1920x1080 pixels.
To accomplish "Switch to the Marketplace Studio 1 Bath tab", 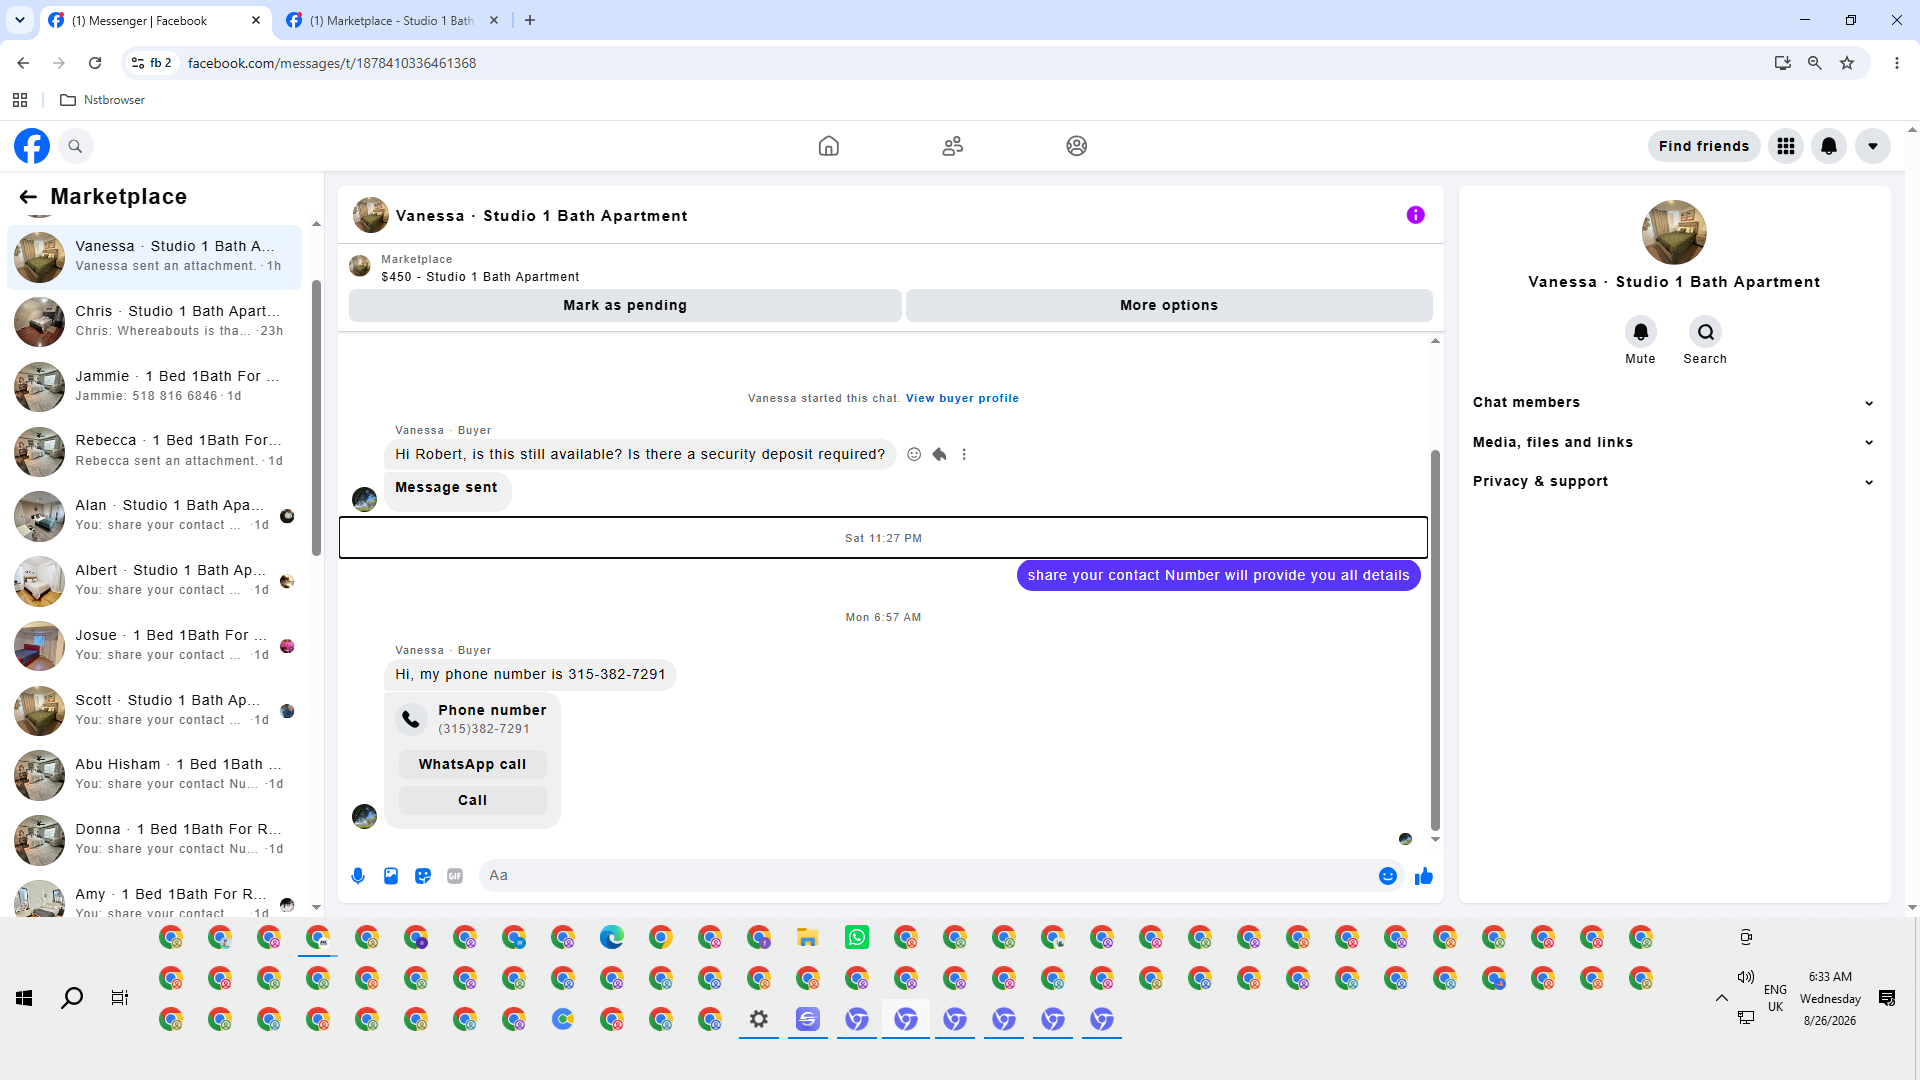I will pyautogui.click(x=392, y=20).
